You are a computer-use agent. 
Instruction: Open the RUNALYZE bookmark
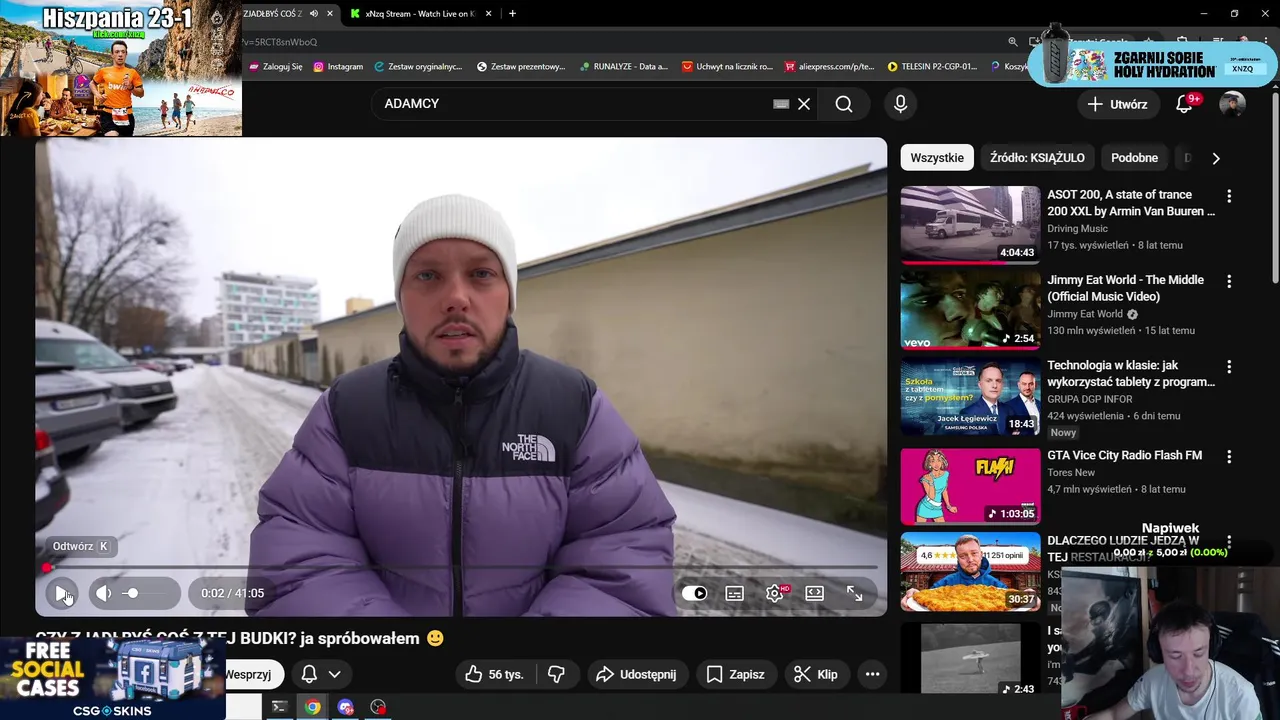623,67
